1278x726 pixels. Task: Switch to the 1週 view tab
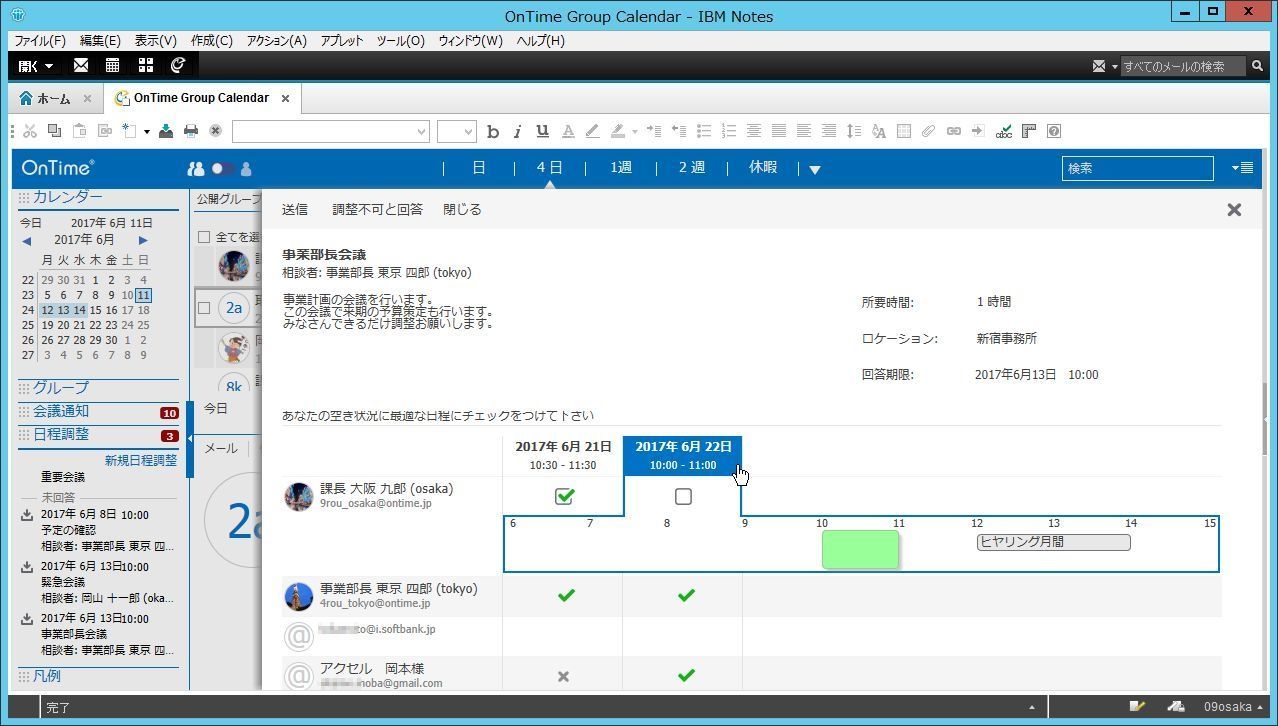pyautogui.click(x=621, y=168)
